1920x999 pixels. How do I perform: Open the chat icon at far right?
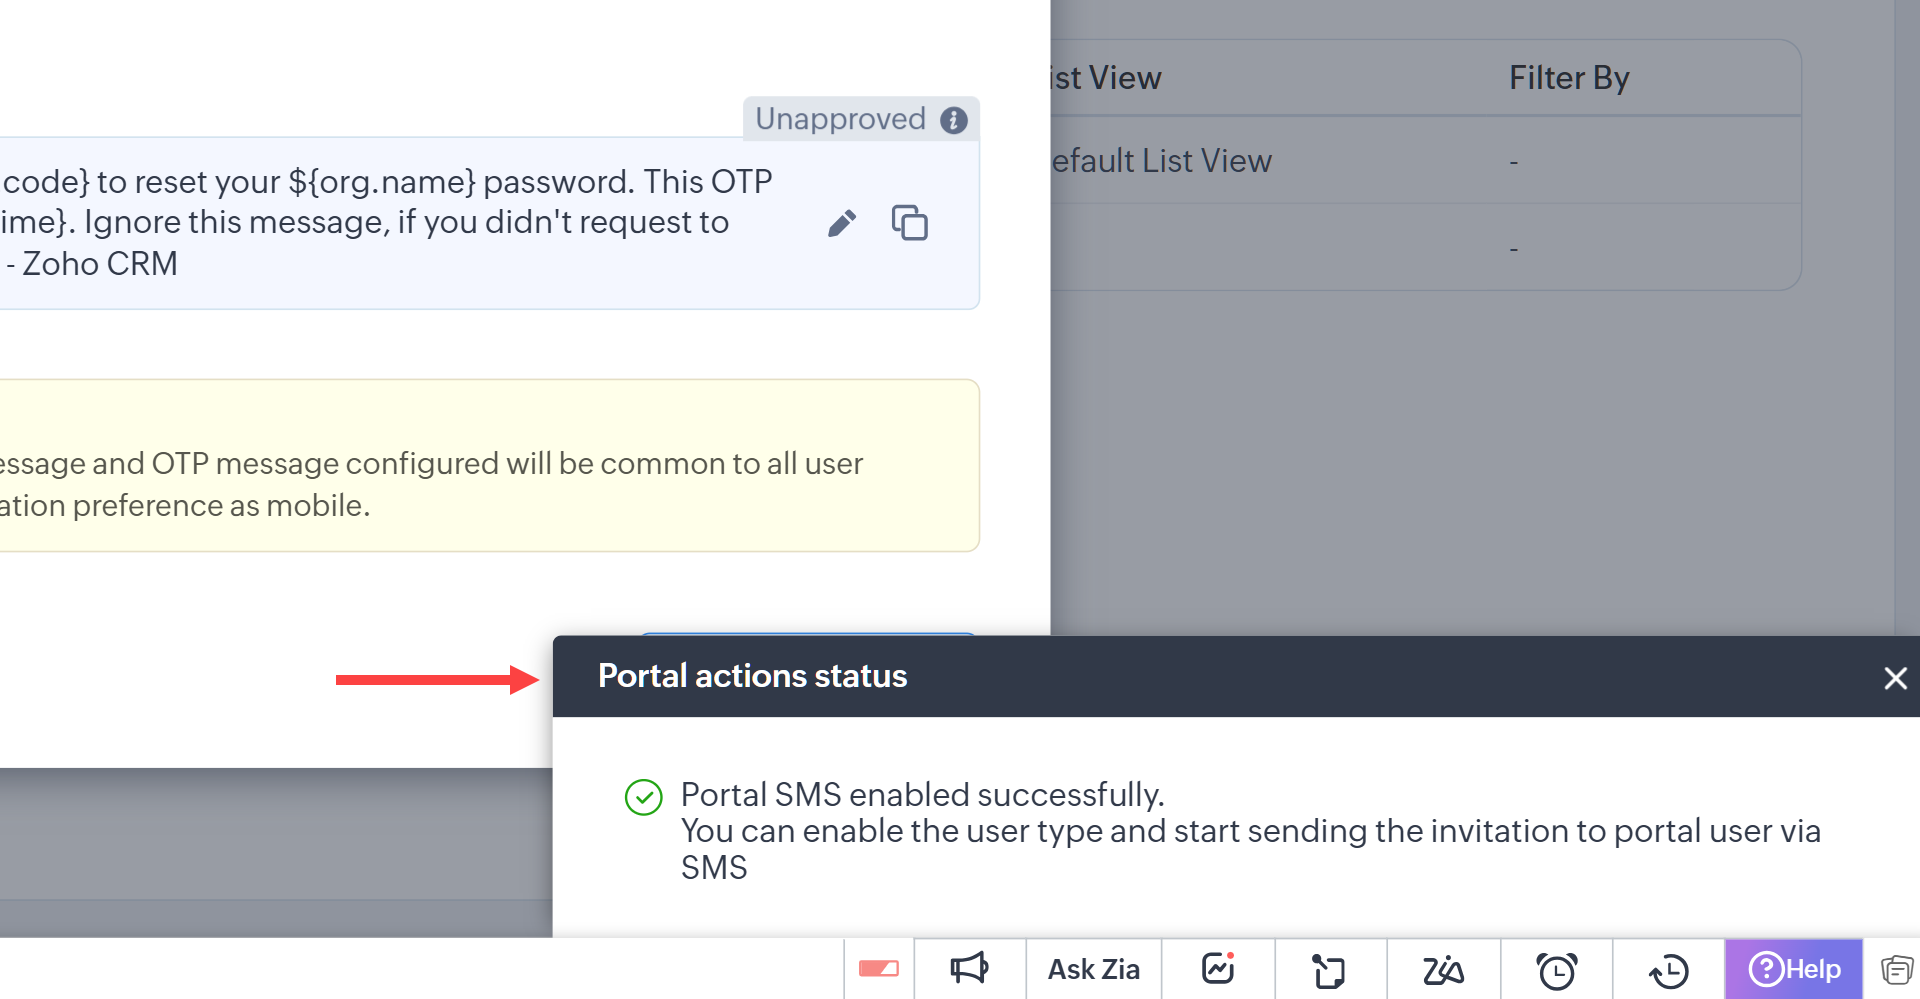(x=1896, y=969)
